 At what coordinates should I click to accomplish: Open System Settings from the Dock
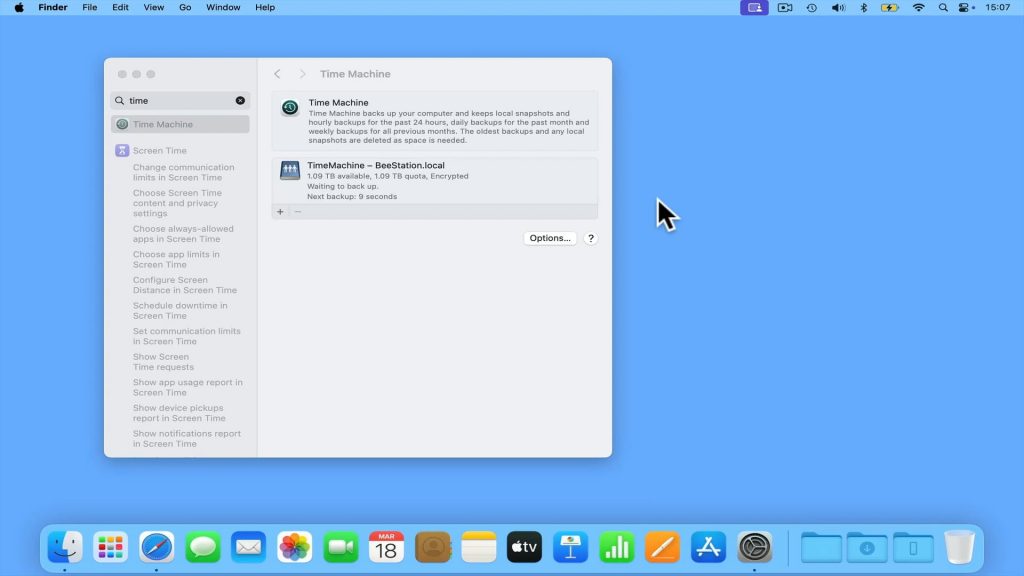[754, 547]
